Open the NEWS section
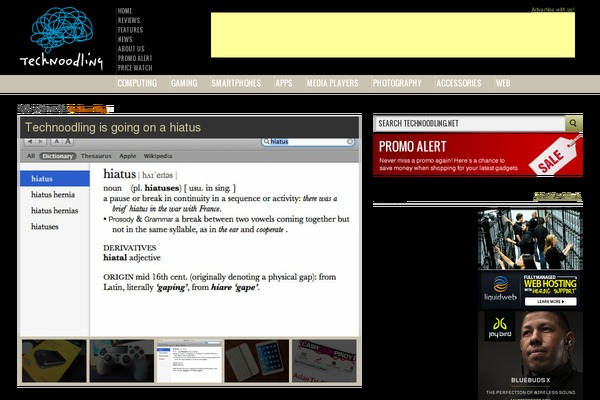The image size is (600, 400). 125,39
